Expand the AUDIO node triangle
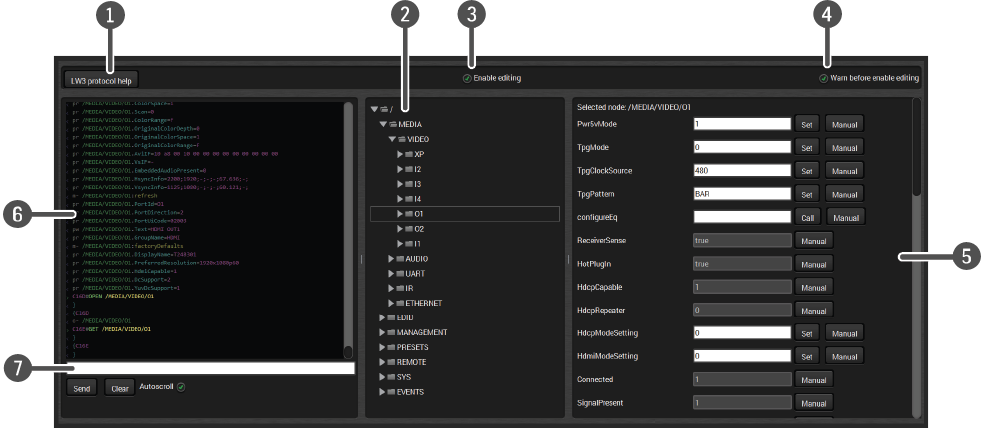This screenshot has width=983, height=428. (391, 259)
